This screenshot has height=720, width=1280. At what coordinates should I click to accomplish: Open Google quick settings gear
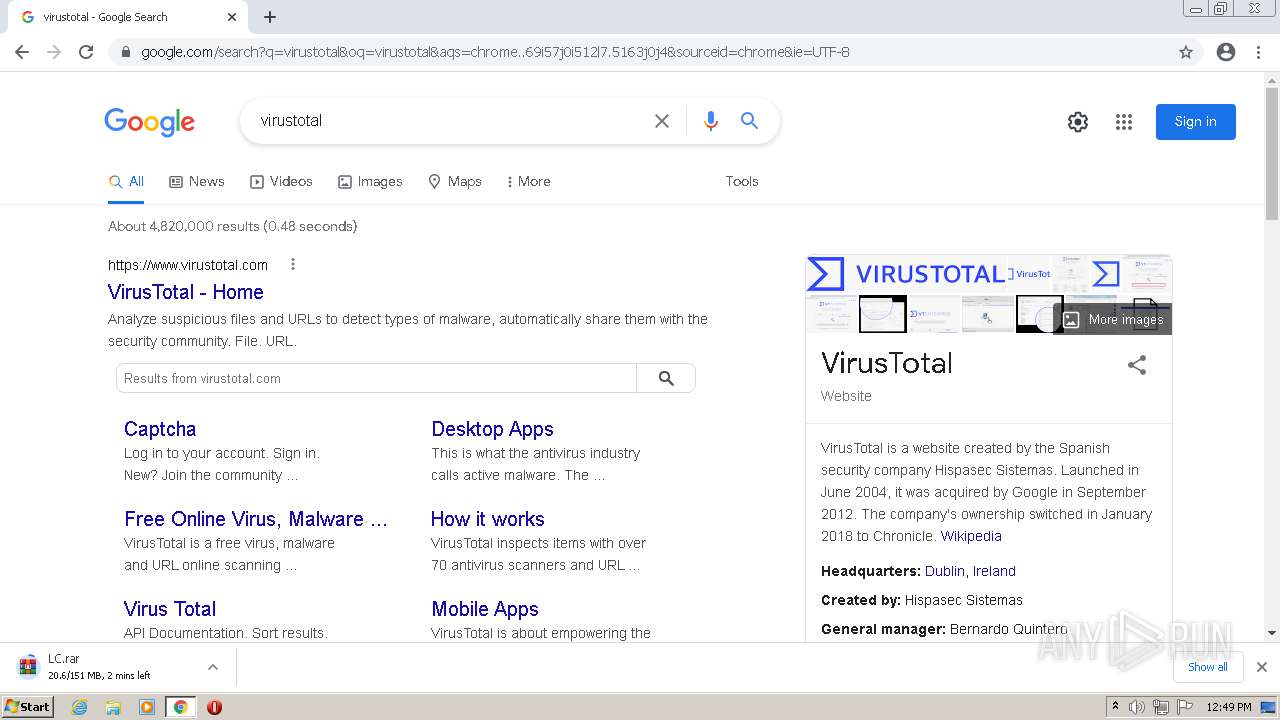1078,122
